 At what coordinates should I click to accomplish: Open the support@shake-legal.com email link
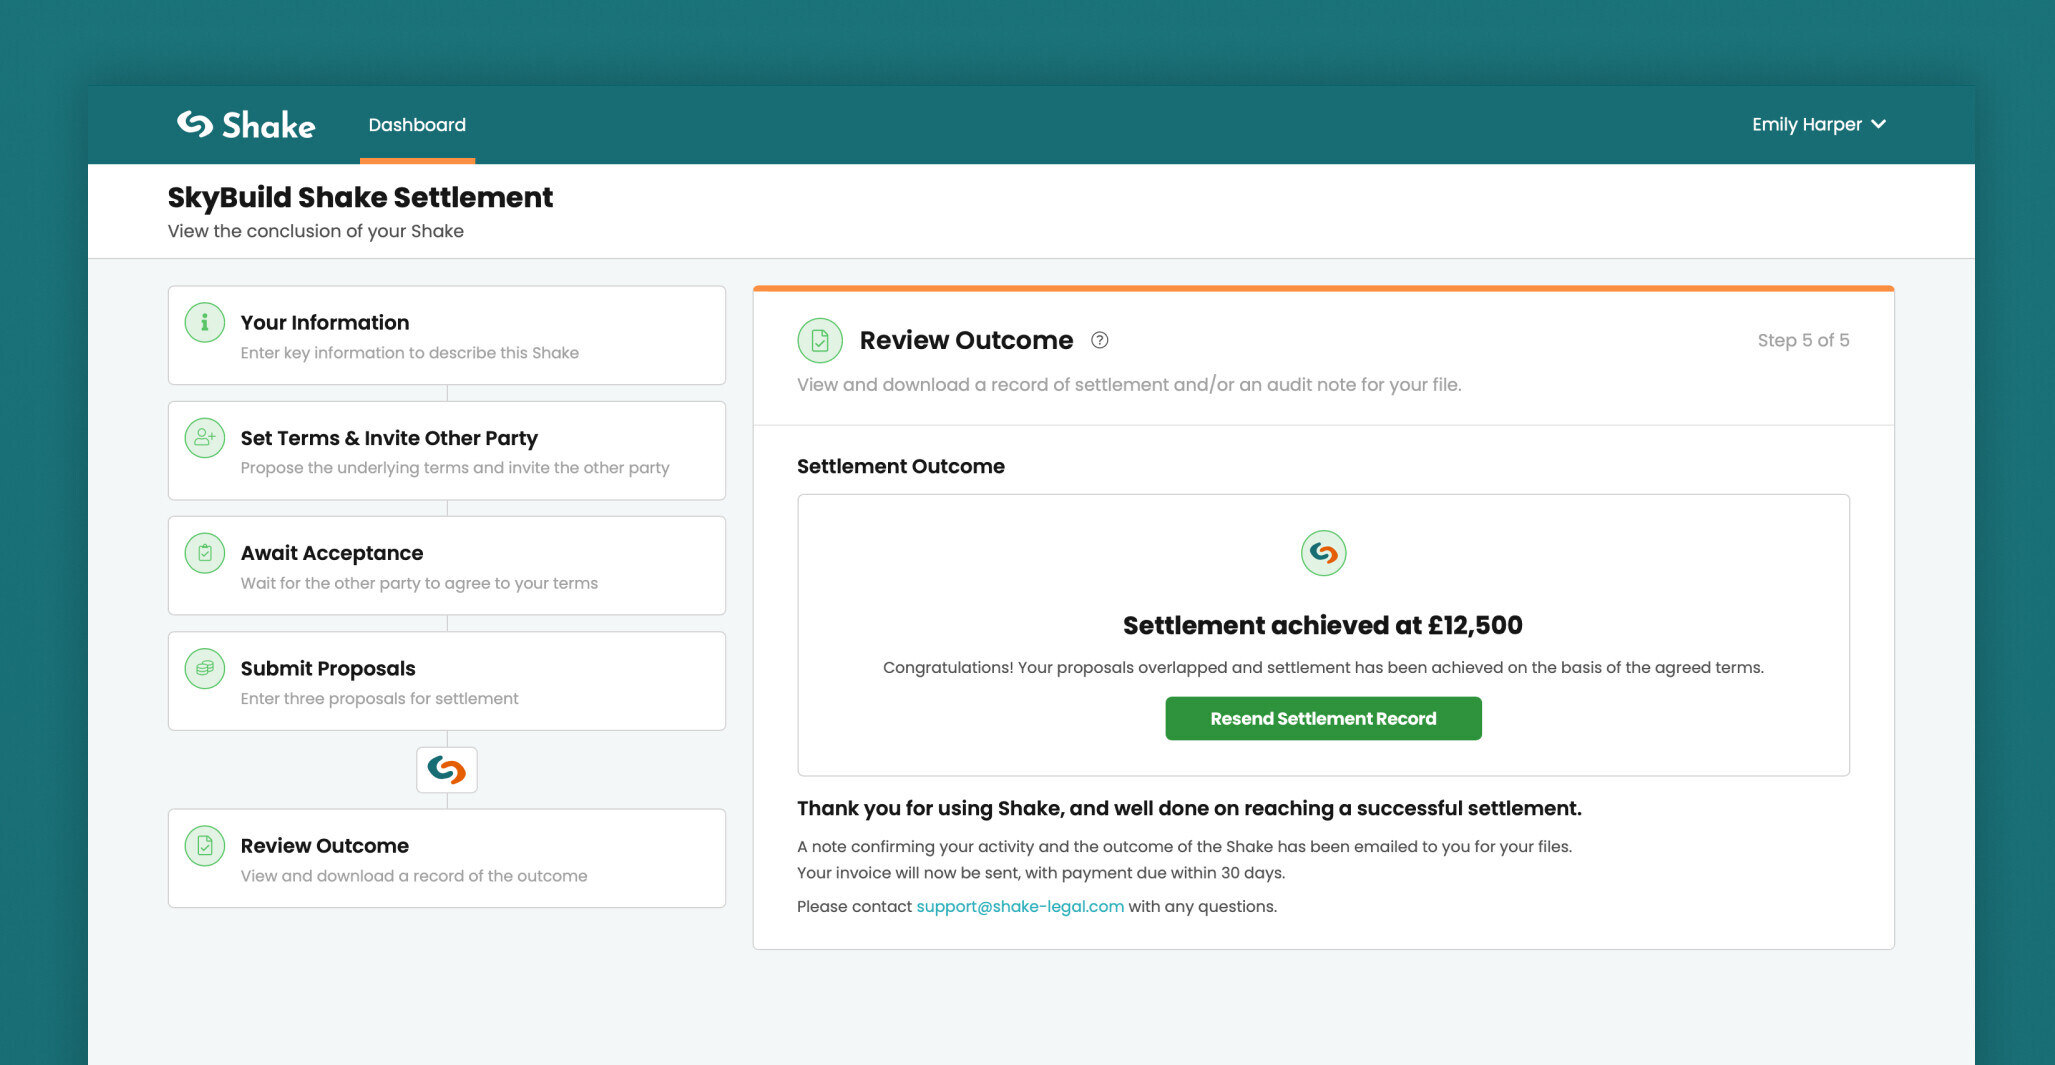tap(1019, 907)
